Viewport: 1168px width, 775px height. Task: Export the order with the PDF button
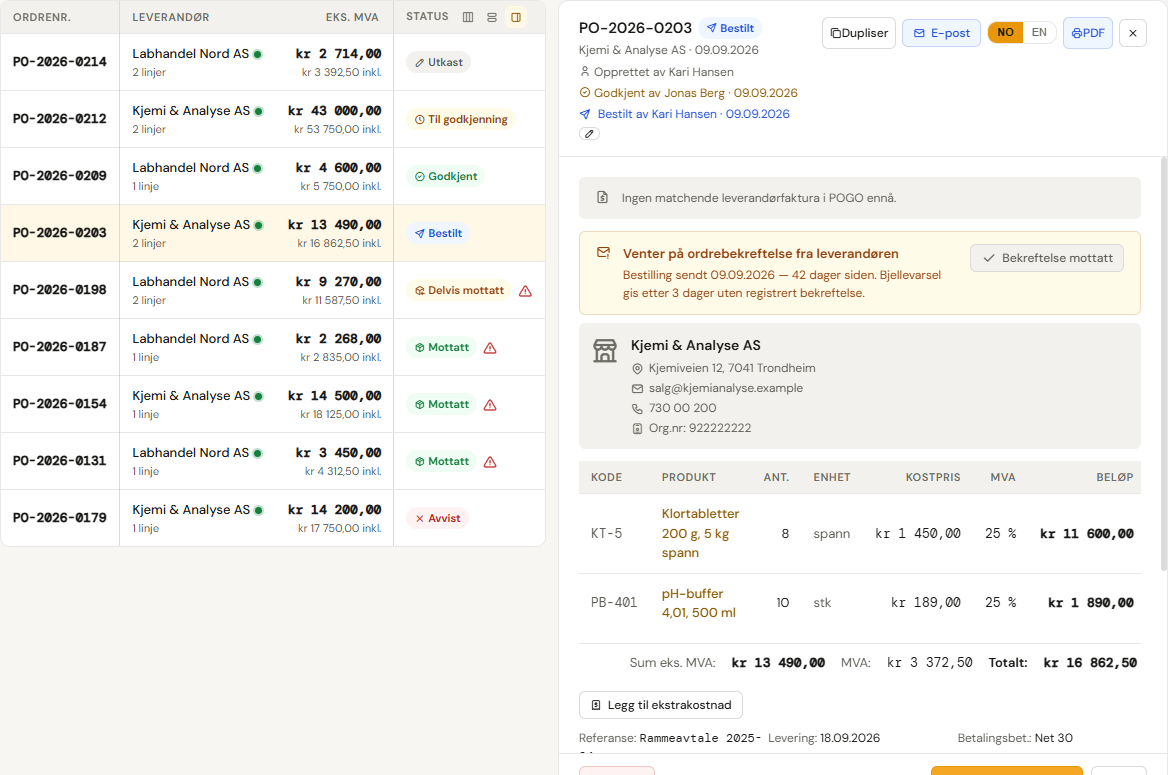click(x=1088, y=34)
